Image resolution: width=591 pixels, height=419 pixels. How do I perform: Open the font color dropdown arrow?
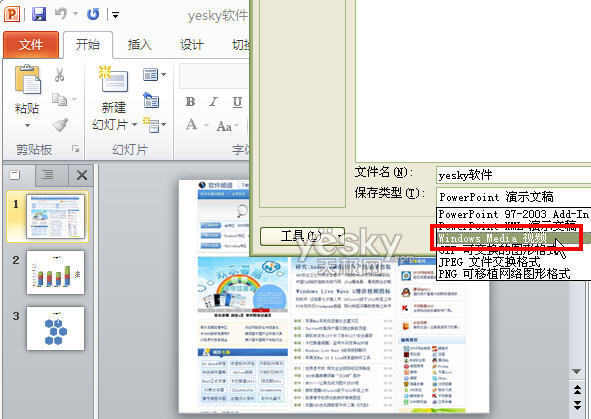pyautogui.click(x=207, y=125)
